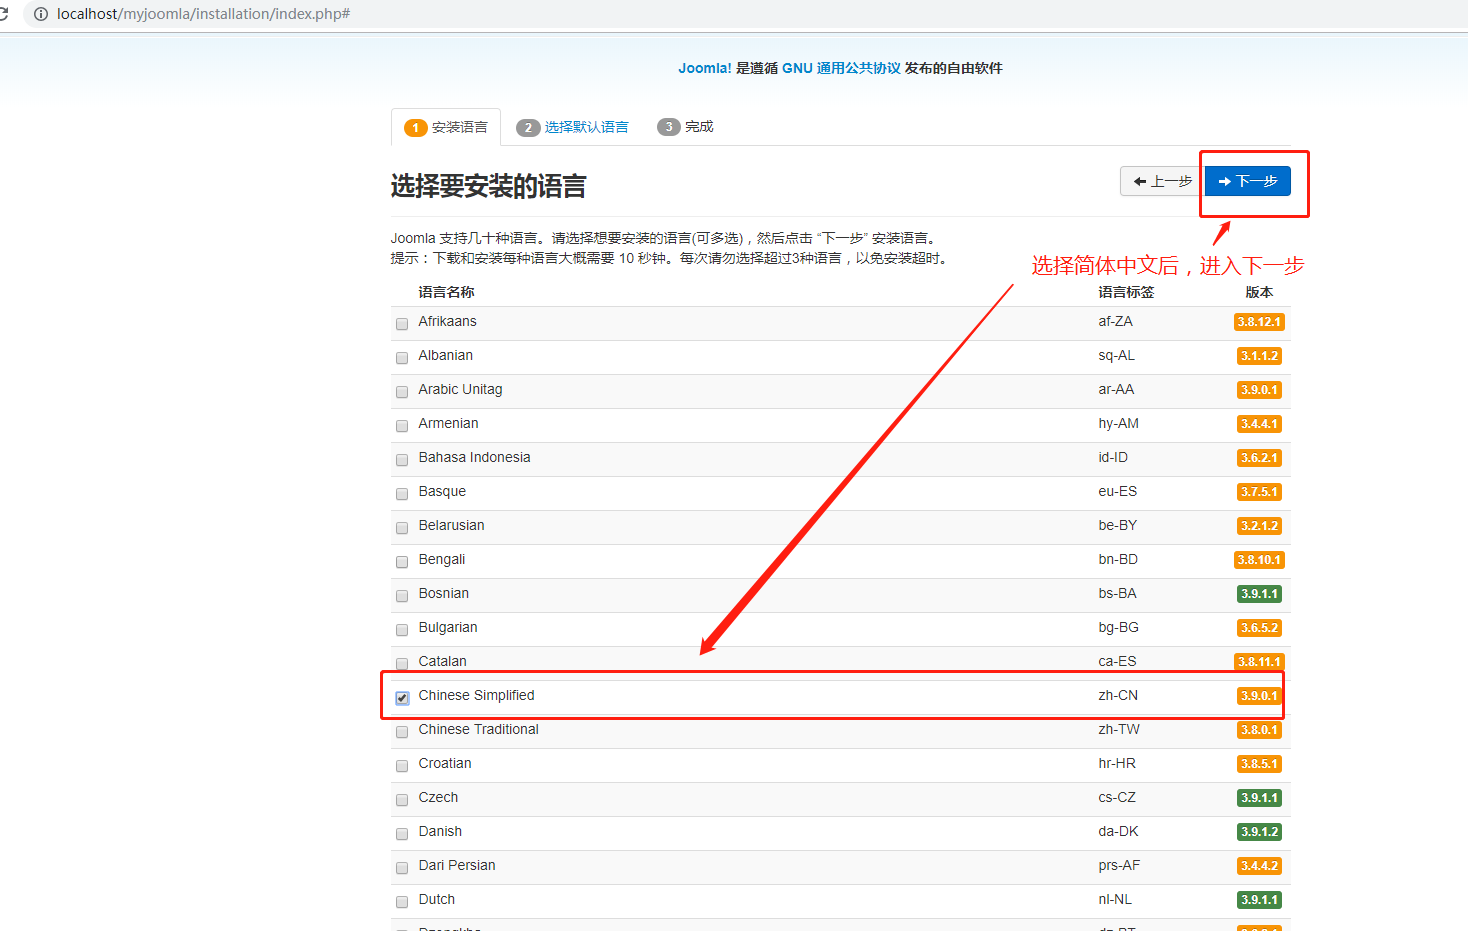Click the zh-TW language tag
This screenshot has width=1468, height=931.
[x=1119, y=729]
